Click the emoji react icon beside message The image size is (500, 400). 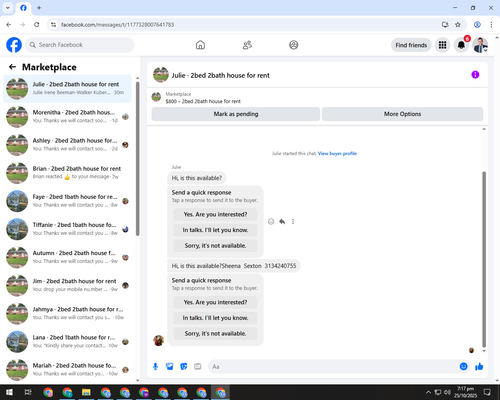point(271,221)
